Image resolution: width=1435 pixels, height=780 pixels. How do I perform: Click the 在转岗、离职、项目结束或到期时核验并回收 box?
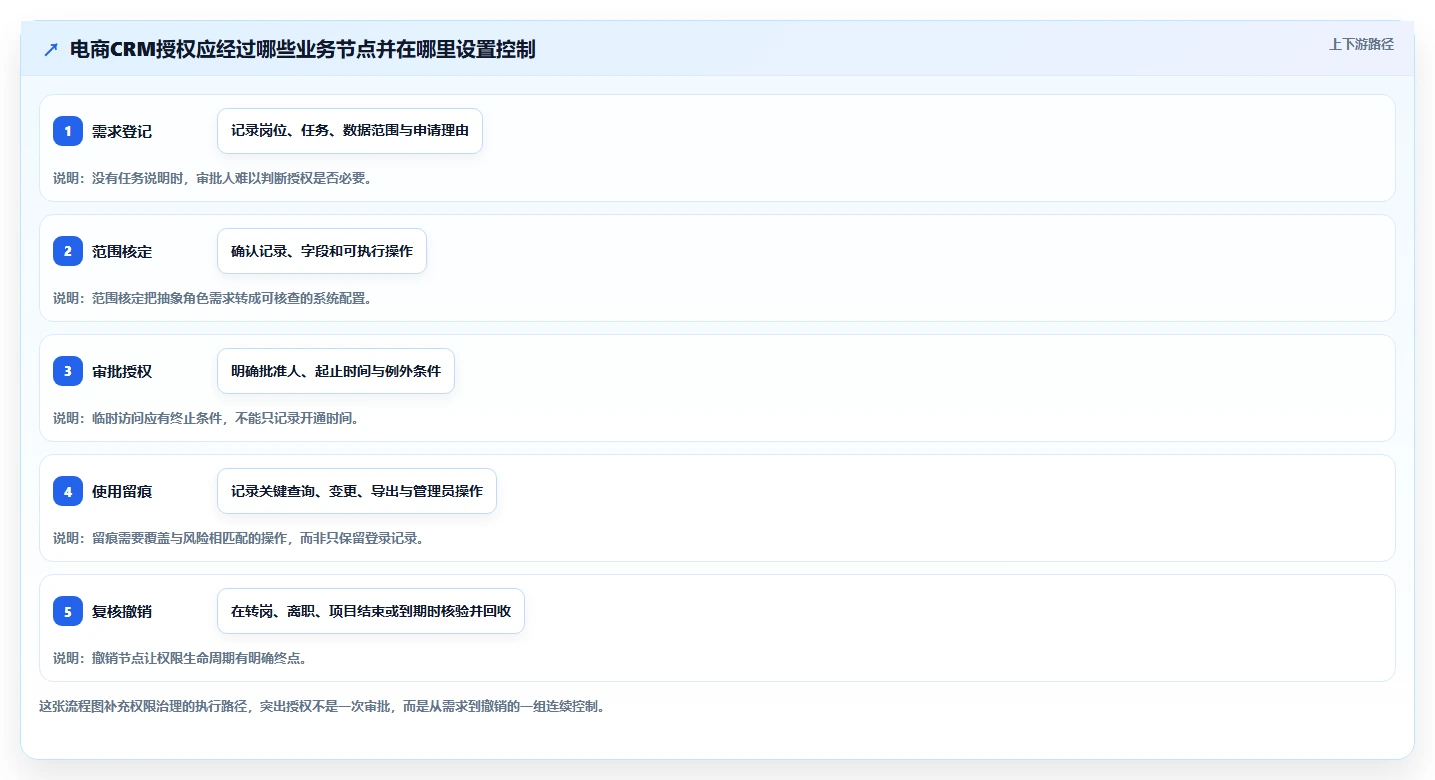click(x=371, y=611)
